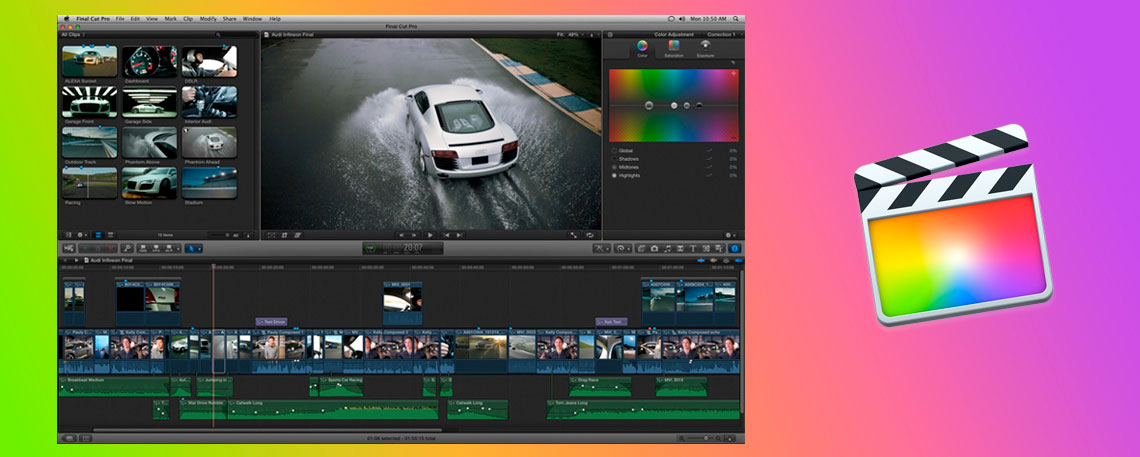The width and height of the screenshot is (1140, 457).
Task: Open the Select tool dropdown
Action: pos(193,248)
